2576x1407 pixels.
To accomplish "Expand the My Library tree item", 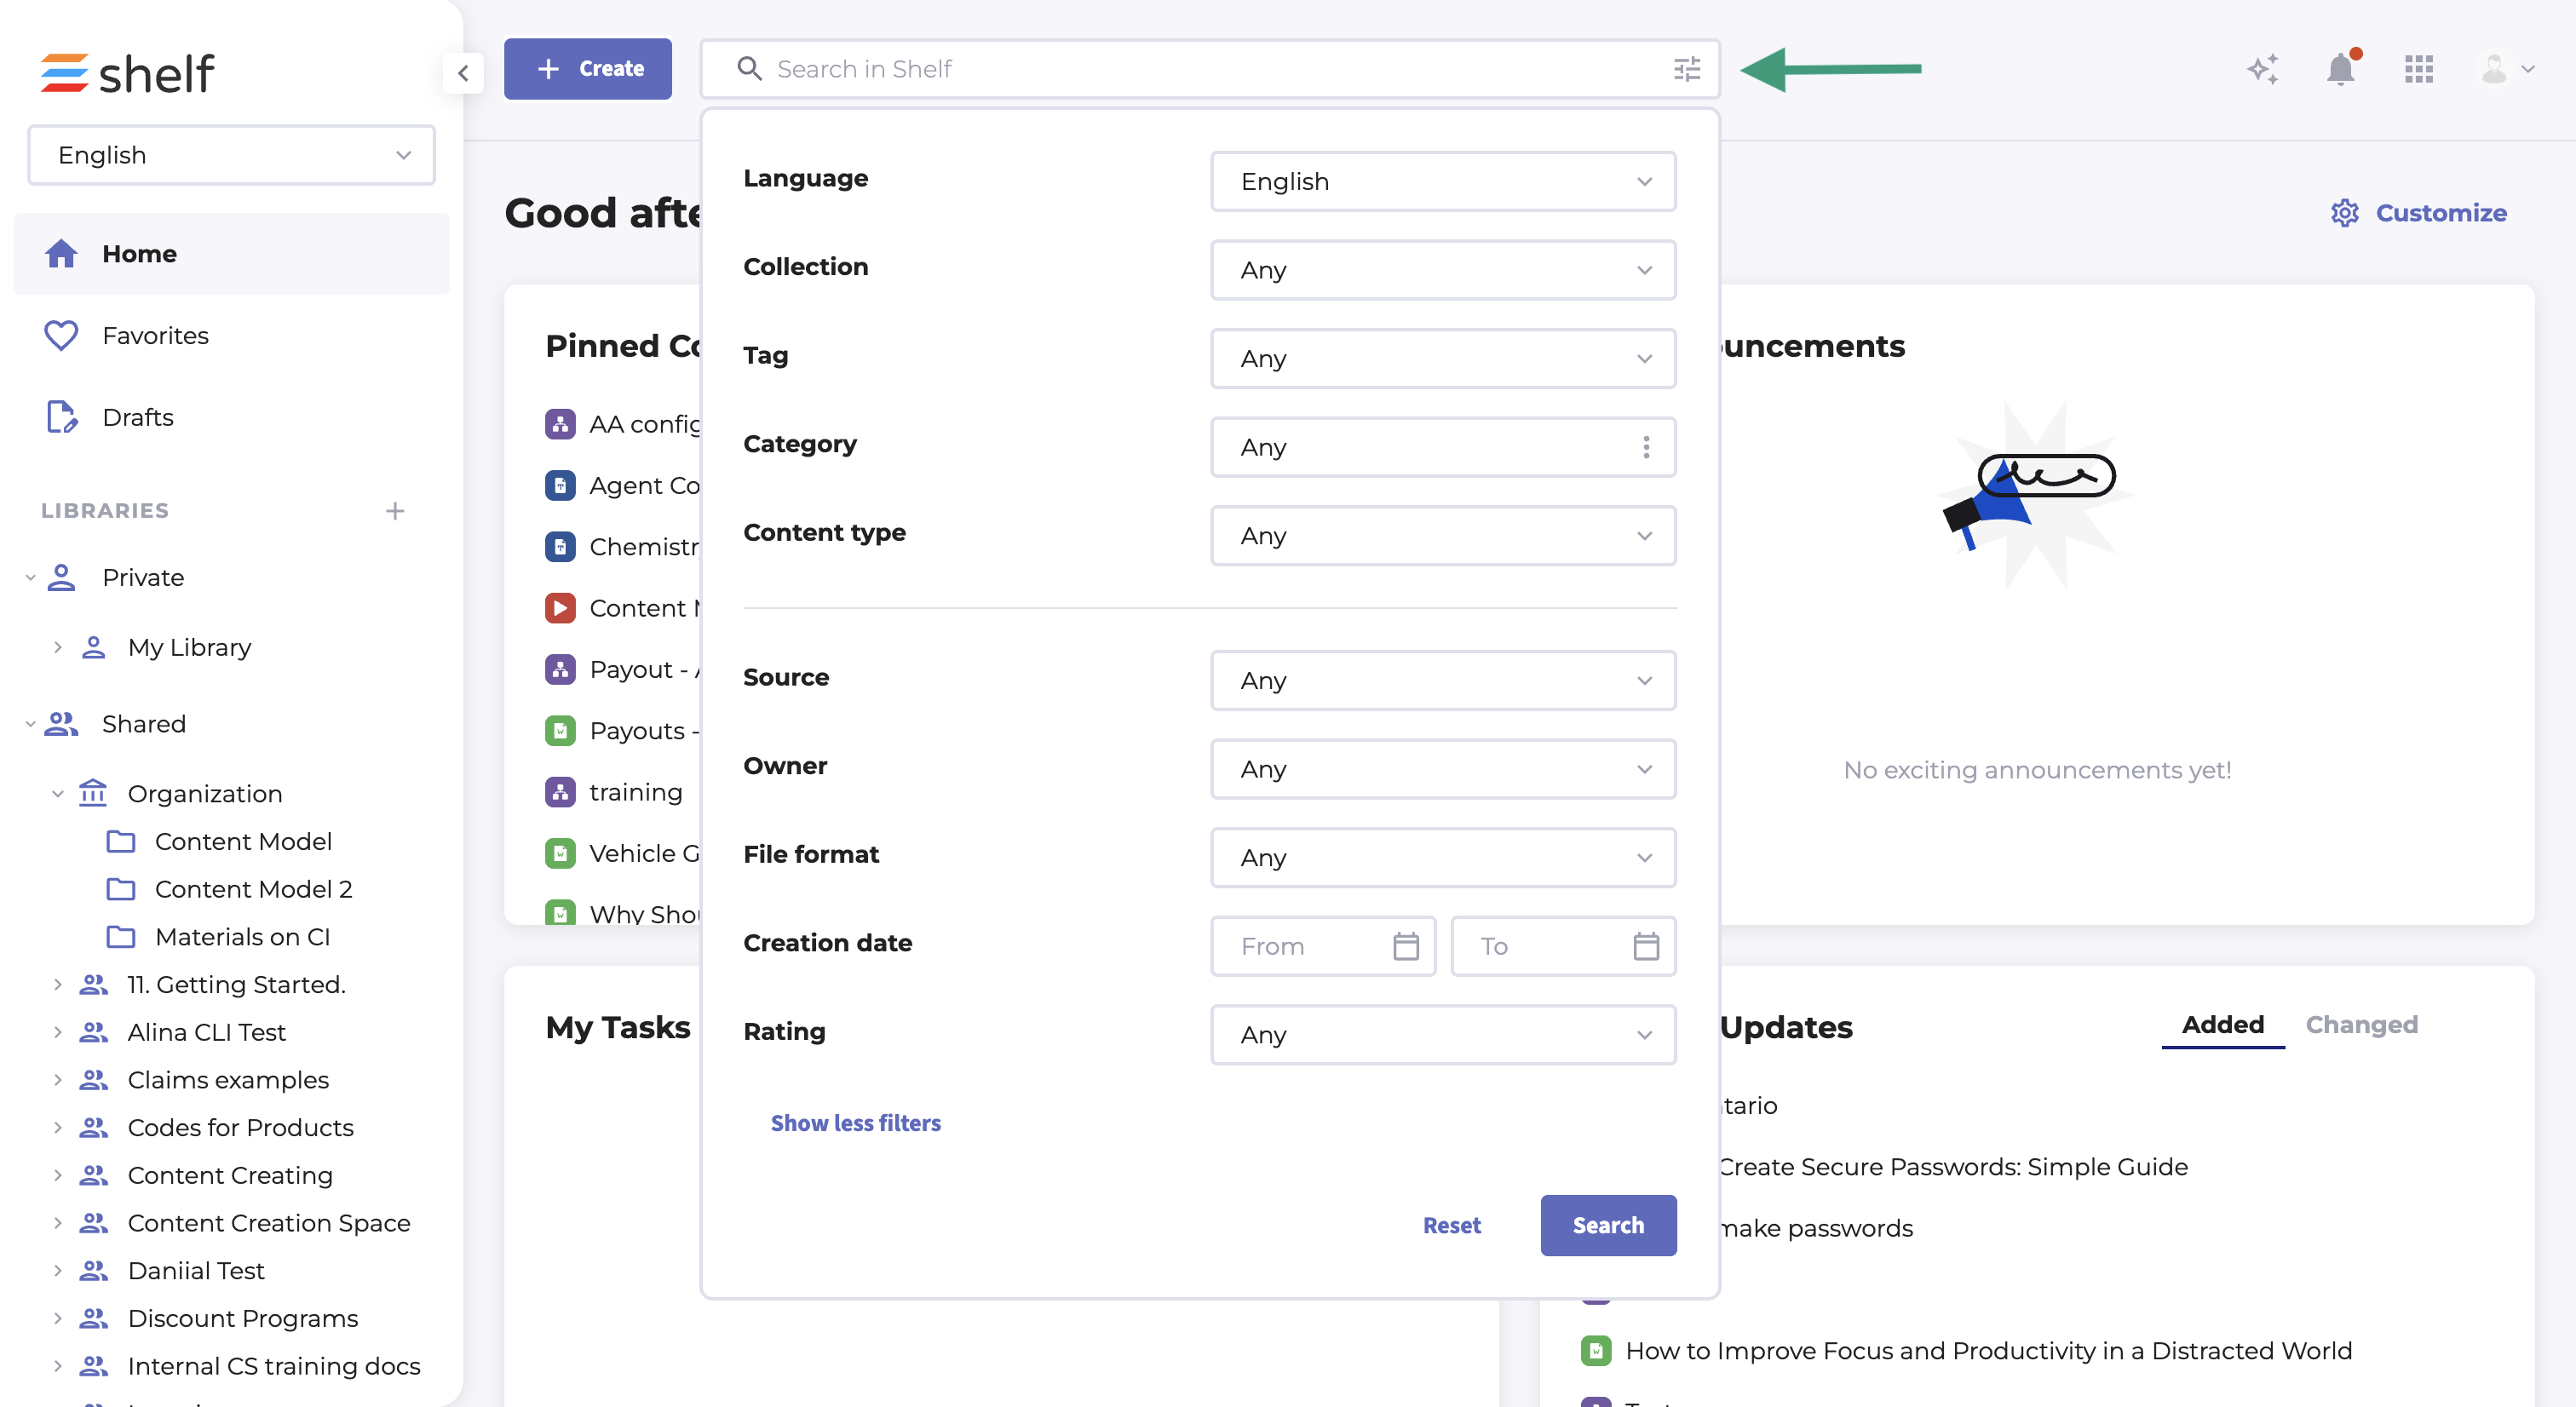I will pos(58,647).
